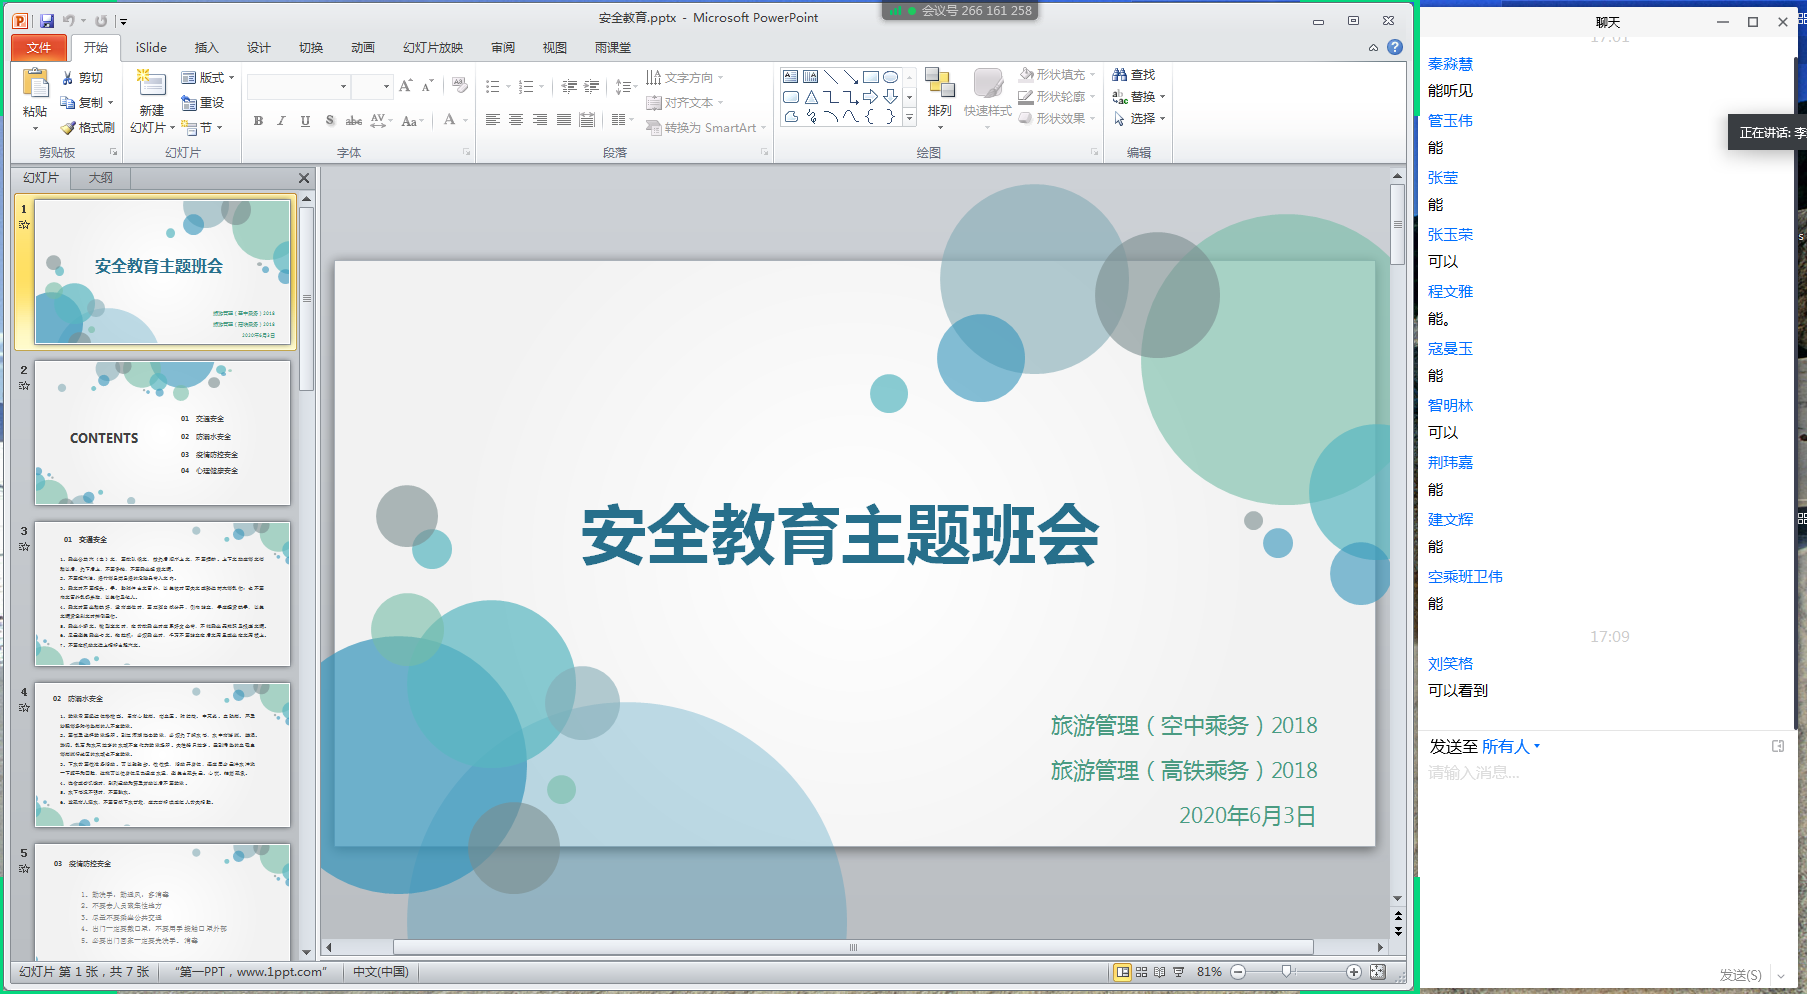This screenshot has width=1807, height=994.
Task: Click the Find (查找) binoculars icon
Action: click(x=1120, y=75)
